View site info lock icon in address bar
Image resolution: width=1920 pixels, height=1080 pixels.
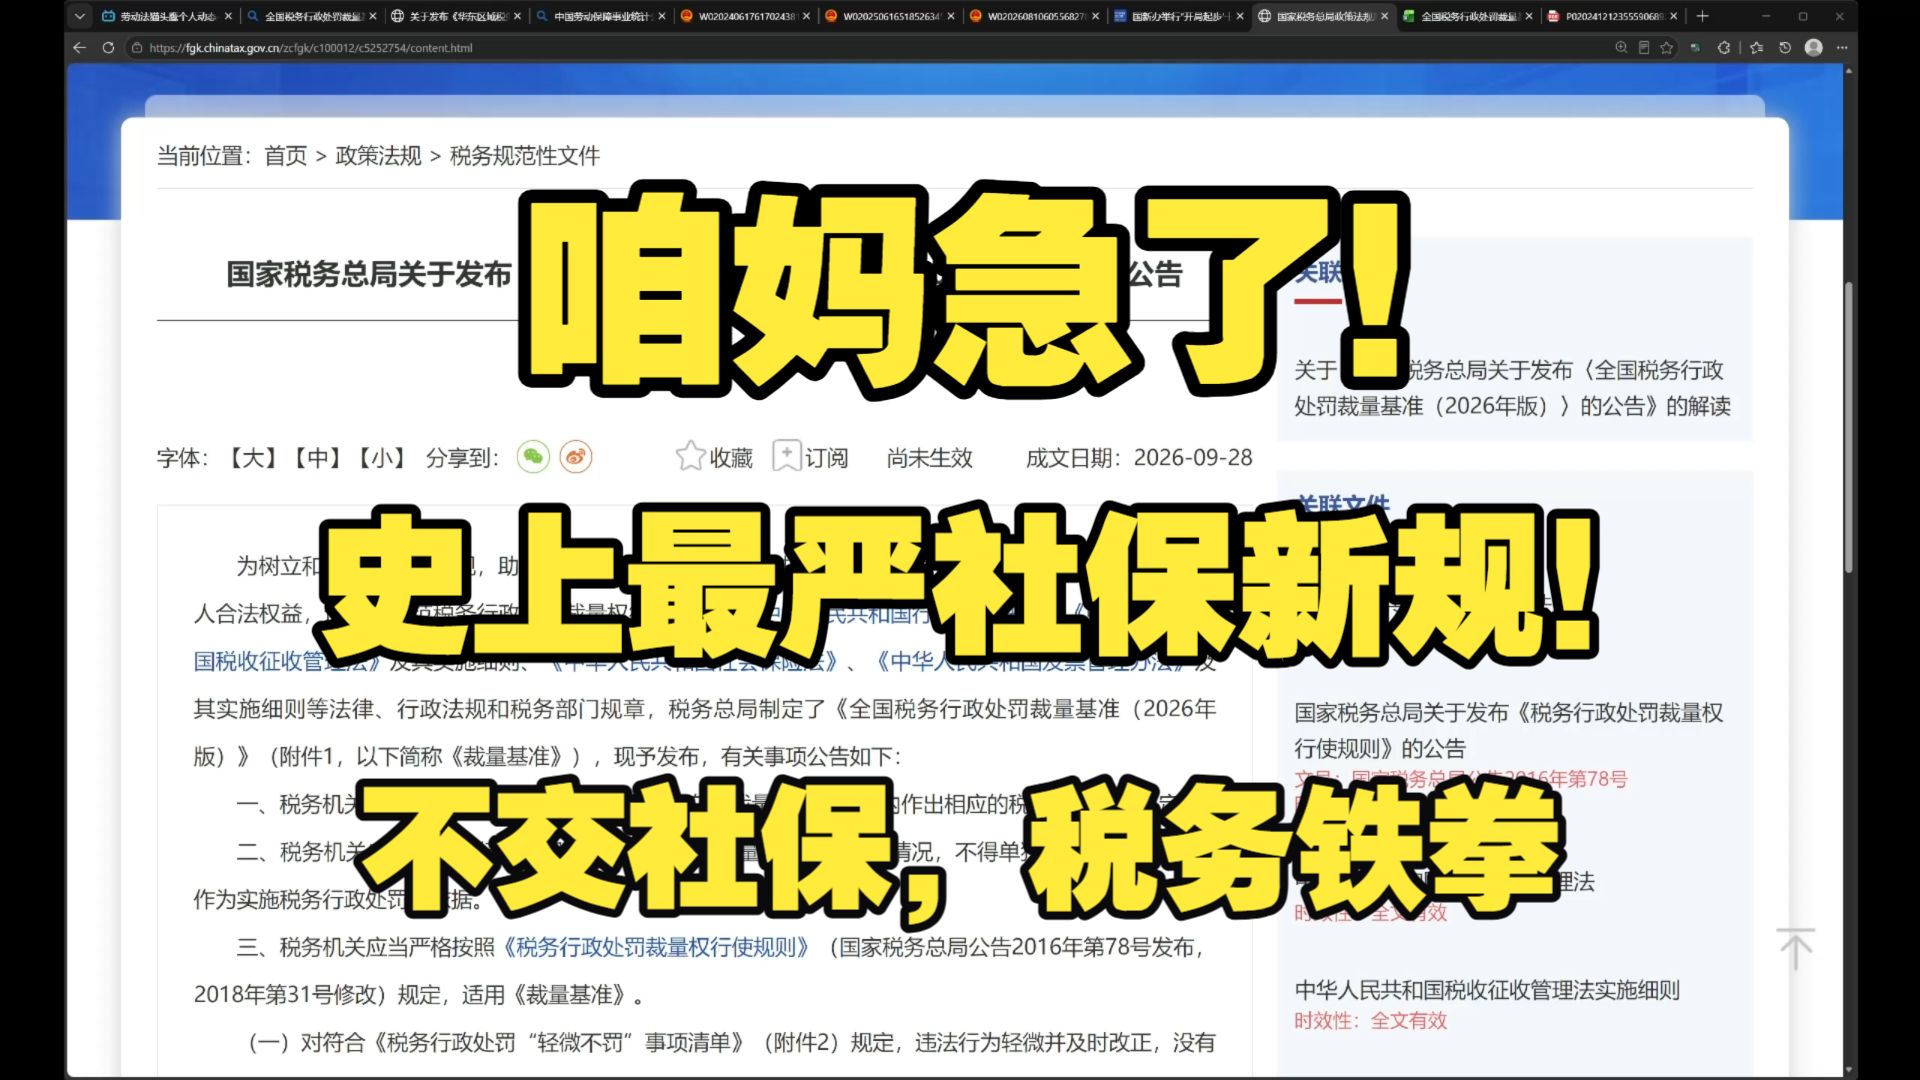[x=137, y=47]
